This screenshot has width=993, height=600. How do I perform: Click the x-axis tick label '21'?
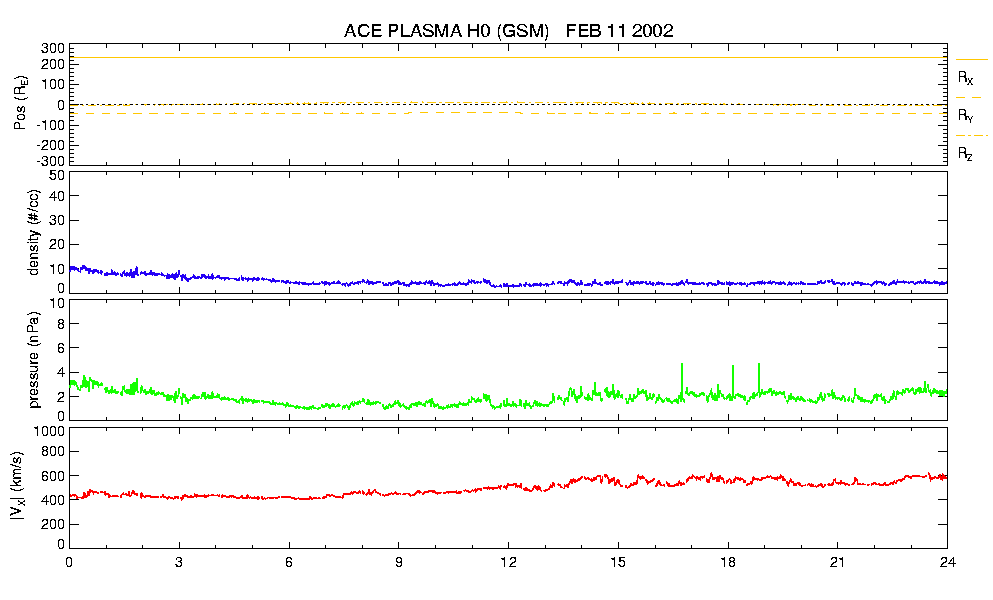coord(837,562)
